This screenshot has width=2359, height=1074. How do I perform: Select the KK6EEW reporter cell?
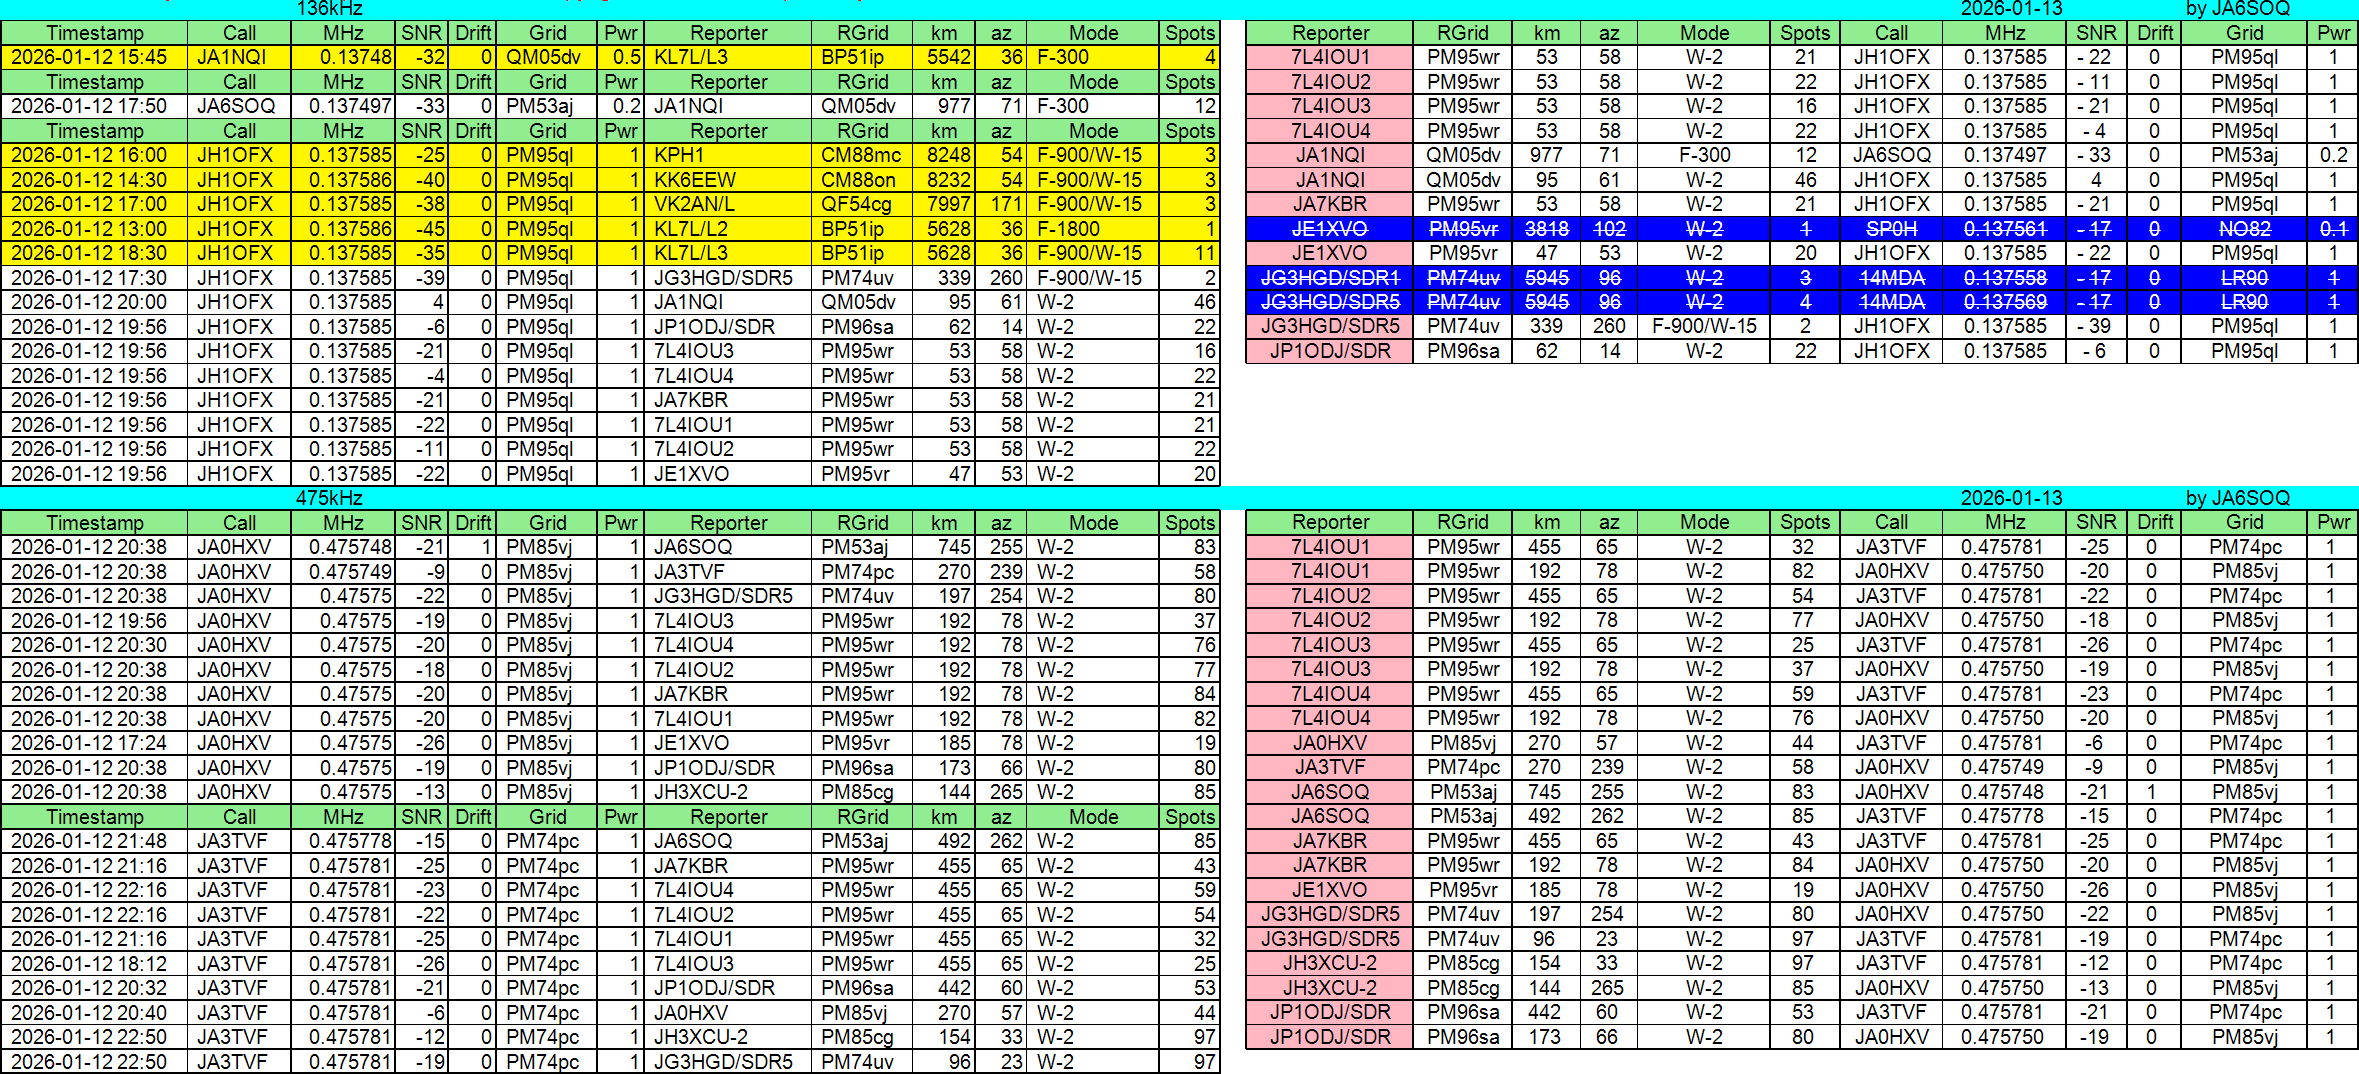(x=727, y=180)
